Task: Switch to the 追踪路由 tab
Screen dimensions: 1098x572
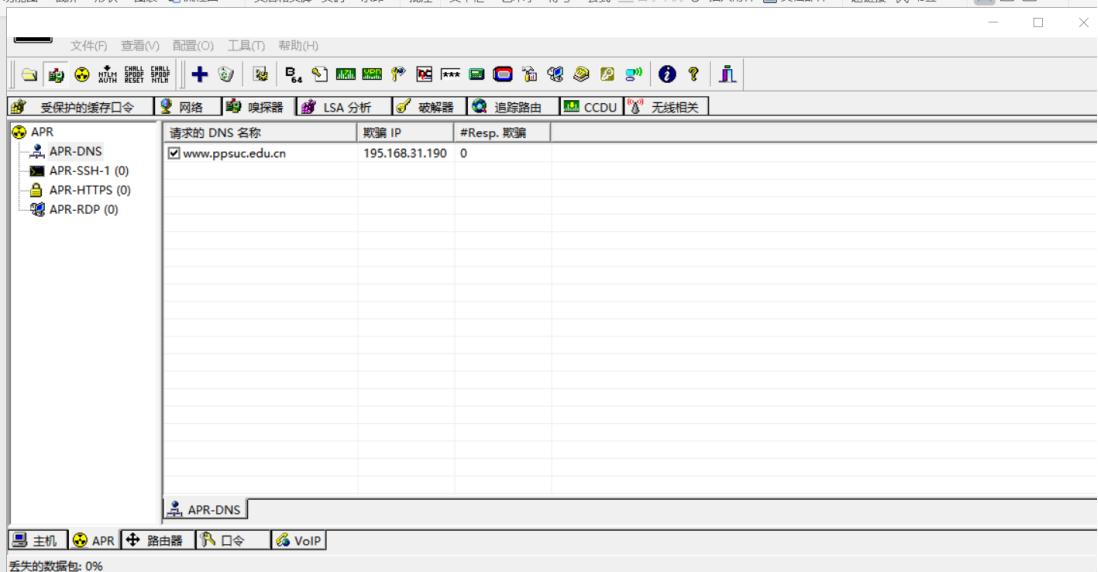Action: (x=513, y=107)
